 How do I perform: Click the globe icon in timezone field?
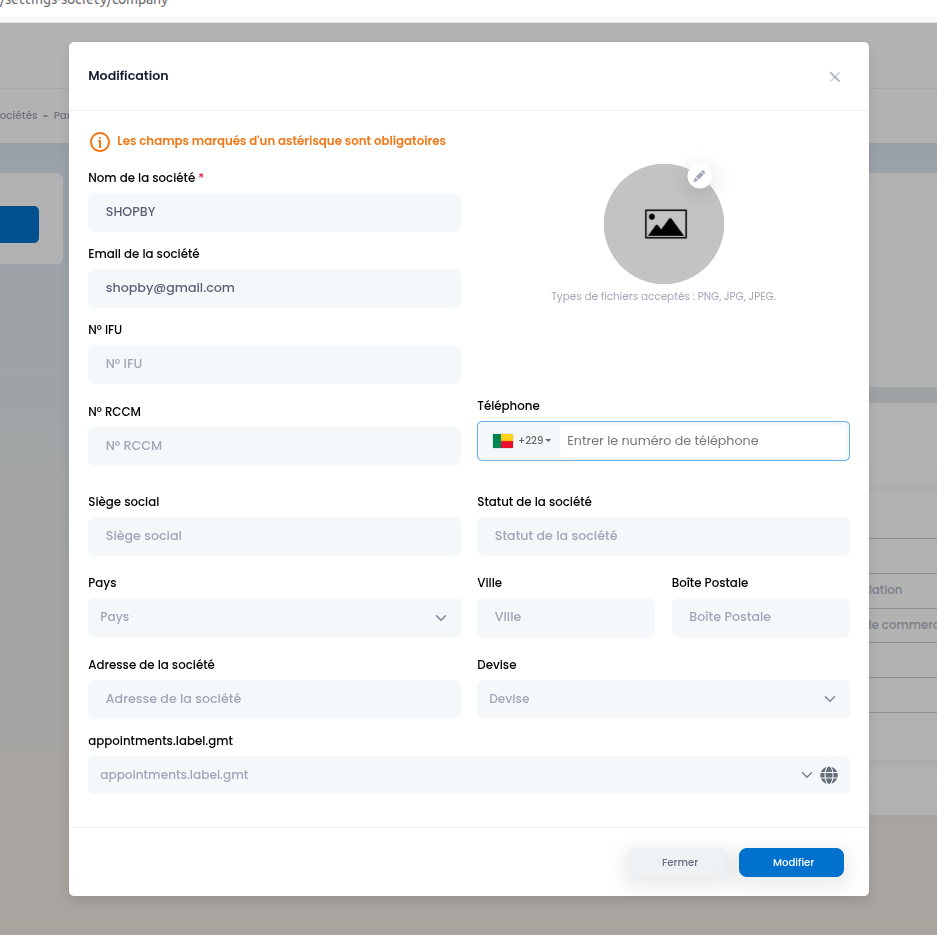829,775
